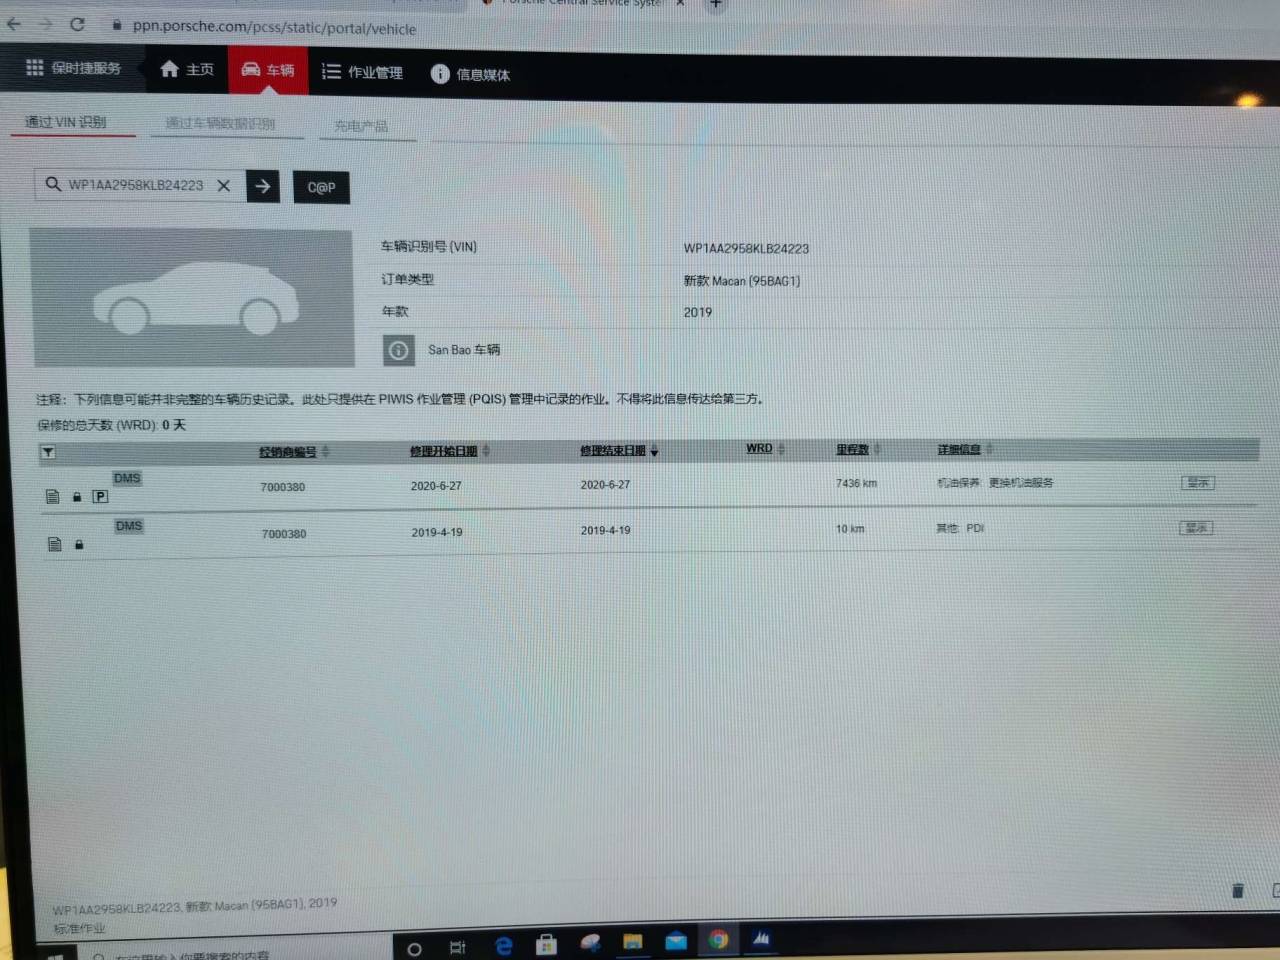Select the 机油保养 更换机油服务 detail text
This screenshot has width=1280, height=960.
(x=995, y=482)
